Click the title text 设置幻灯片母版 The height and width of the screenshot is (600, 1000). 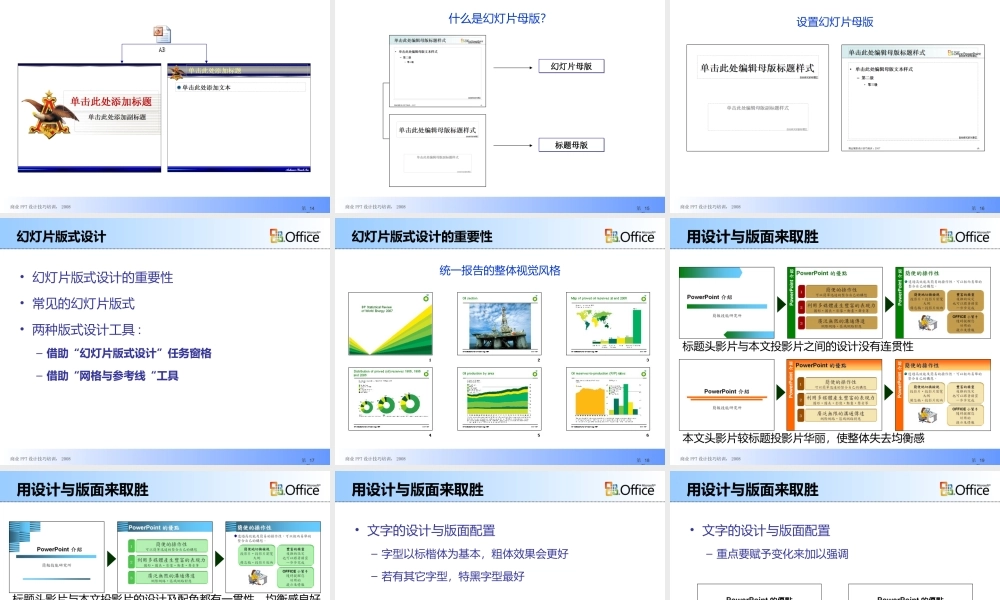[x=835, y=22]
